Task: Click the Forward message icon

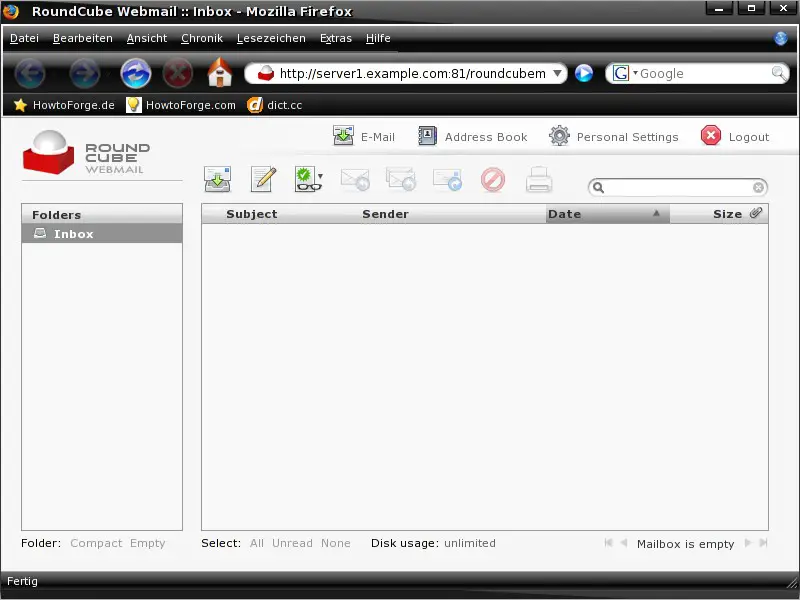Action: [x=447, y=180]
